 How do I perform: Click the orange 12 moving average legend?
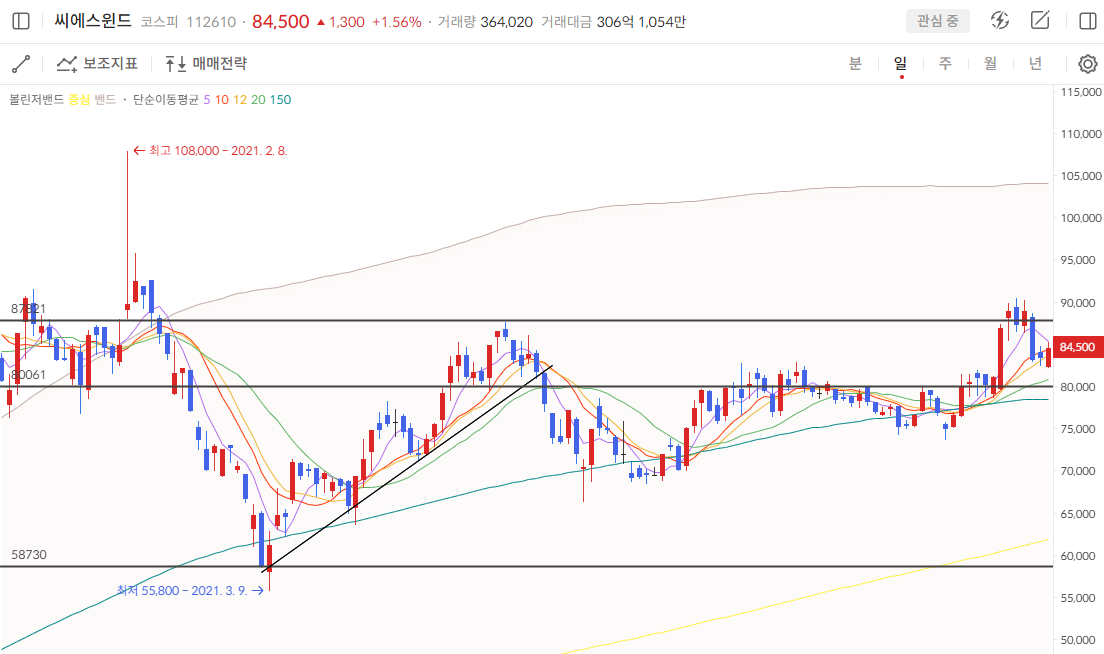pos(240,100)
